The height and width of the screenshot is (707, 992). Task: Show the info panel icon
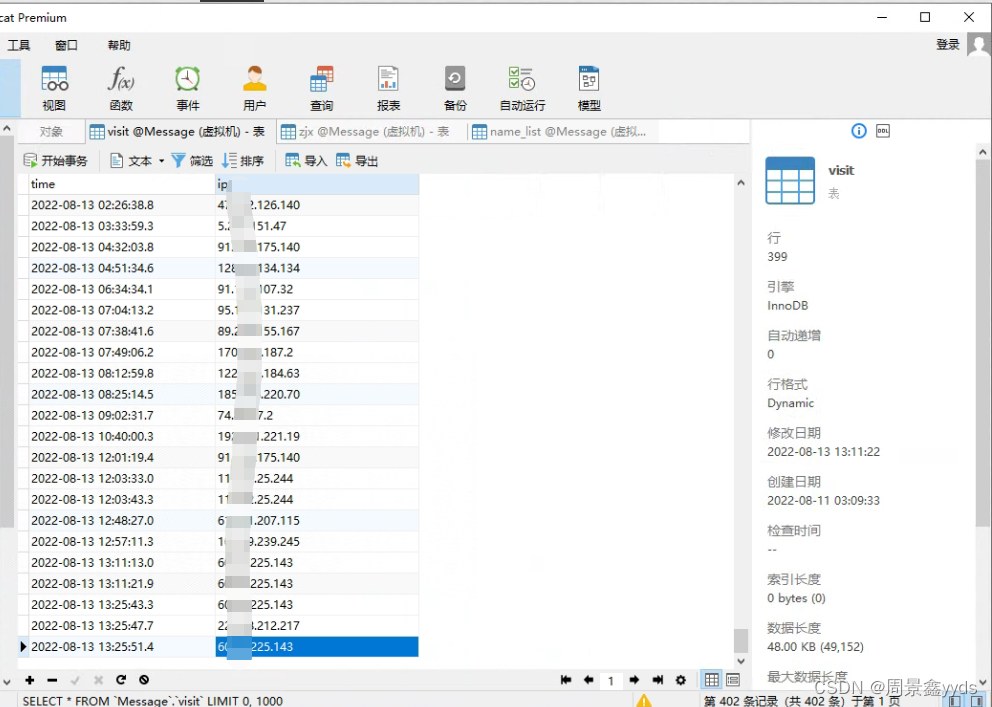coord(859,131)
